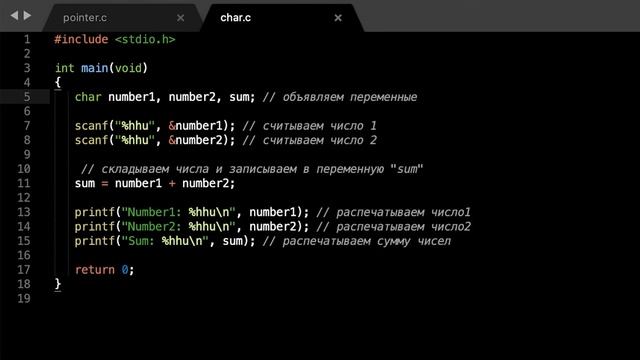Image resolution: width=640 pixels, height=360 pixels.
Task: Click the 'char' type keyword
Action: [88, 97]
